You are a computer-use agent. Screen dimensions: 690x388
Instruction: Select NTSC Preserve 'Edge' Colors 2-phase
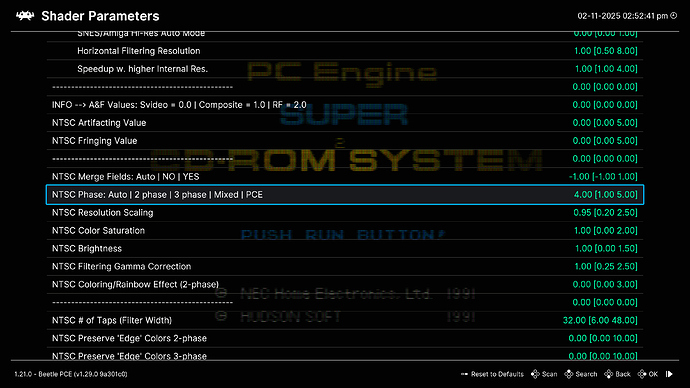pyautogui.click(x=345, y=338)
